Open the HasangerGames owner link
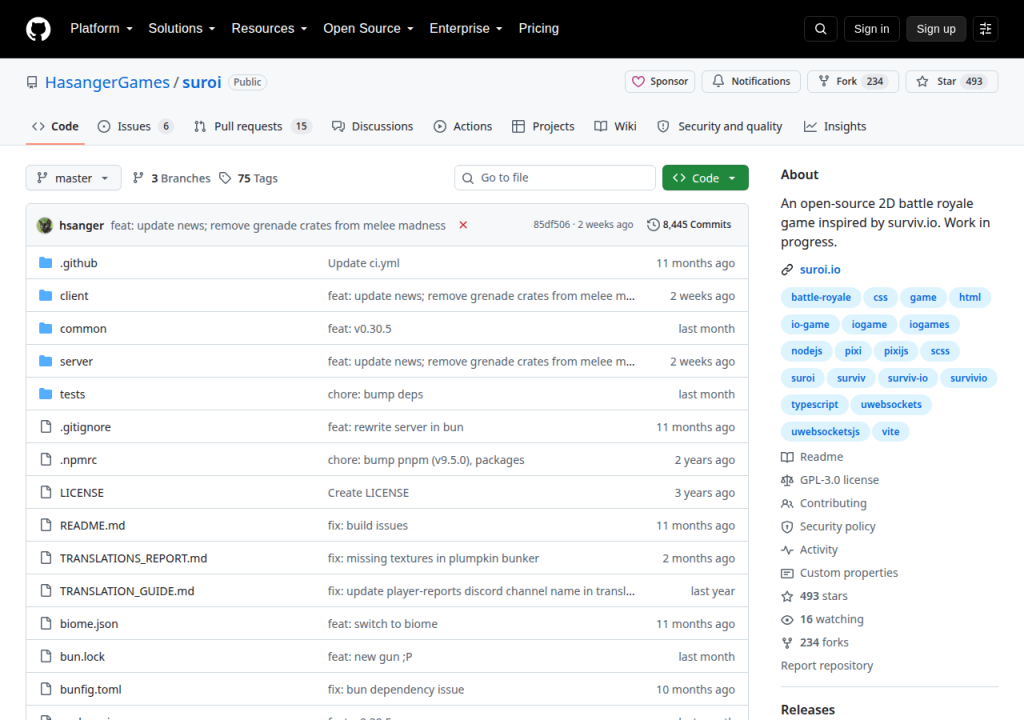 (107, 82)
